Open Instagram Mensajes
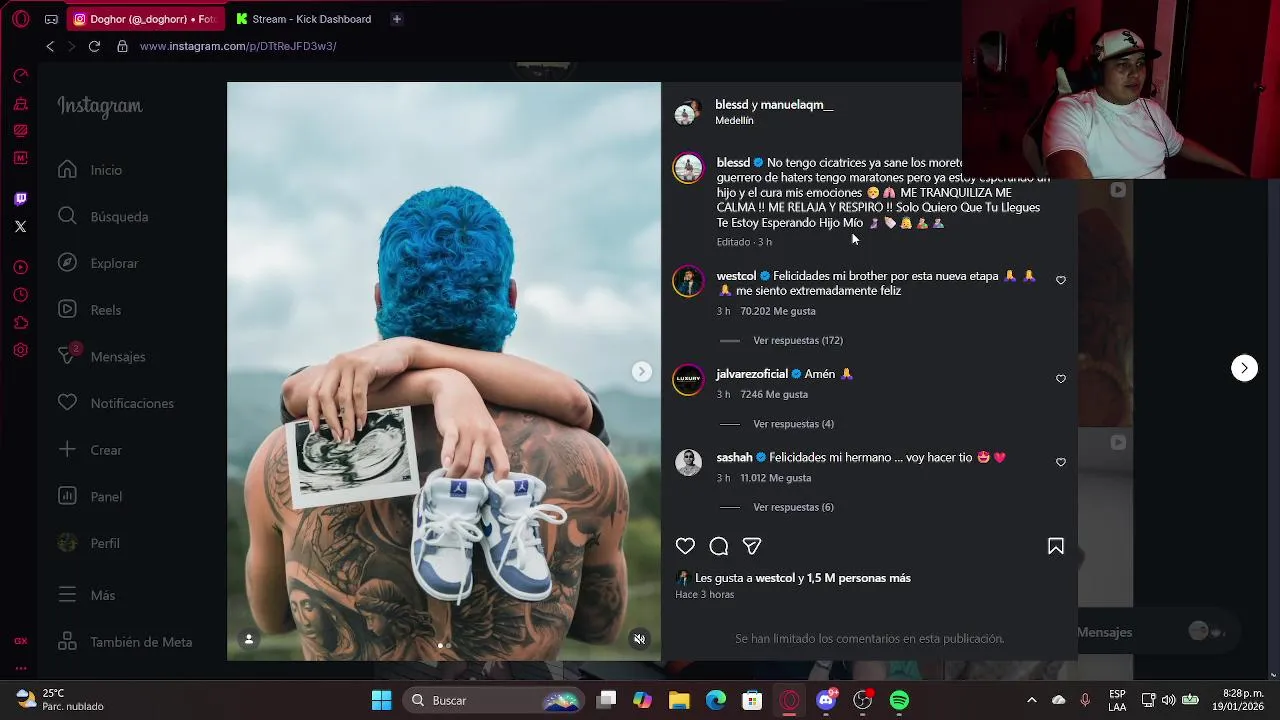1280x720 pixels. pyautogui.click(x=102, y=357)
